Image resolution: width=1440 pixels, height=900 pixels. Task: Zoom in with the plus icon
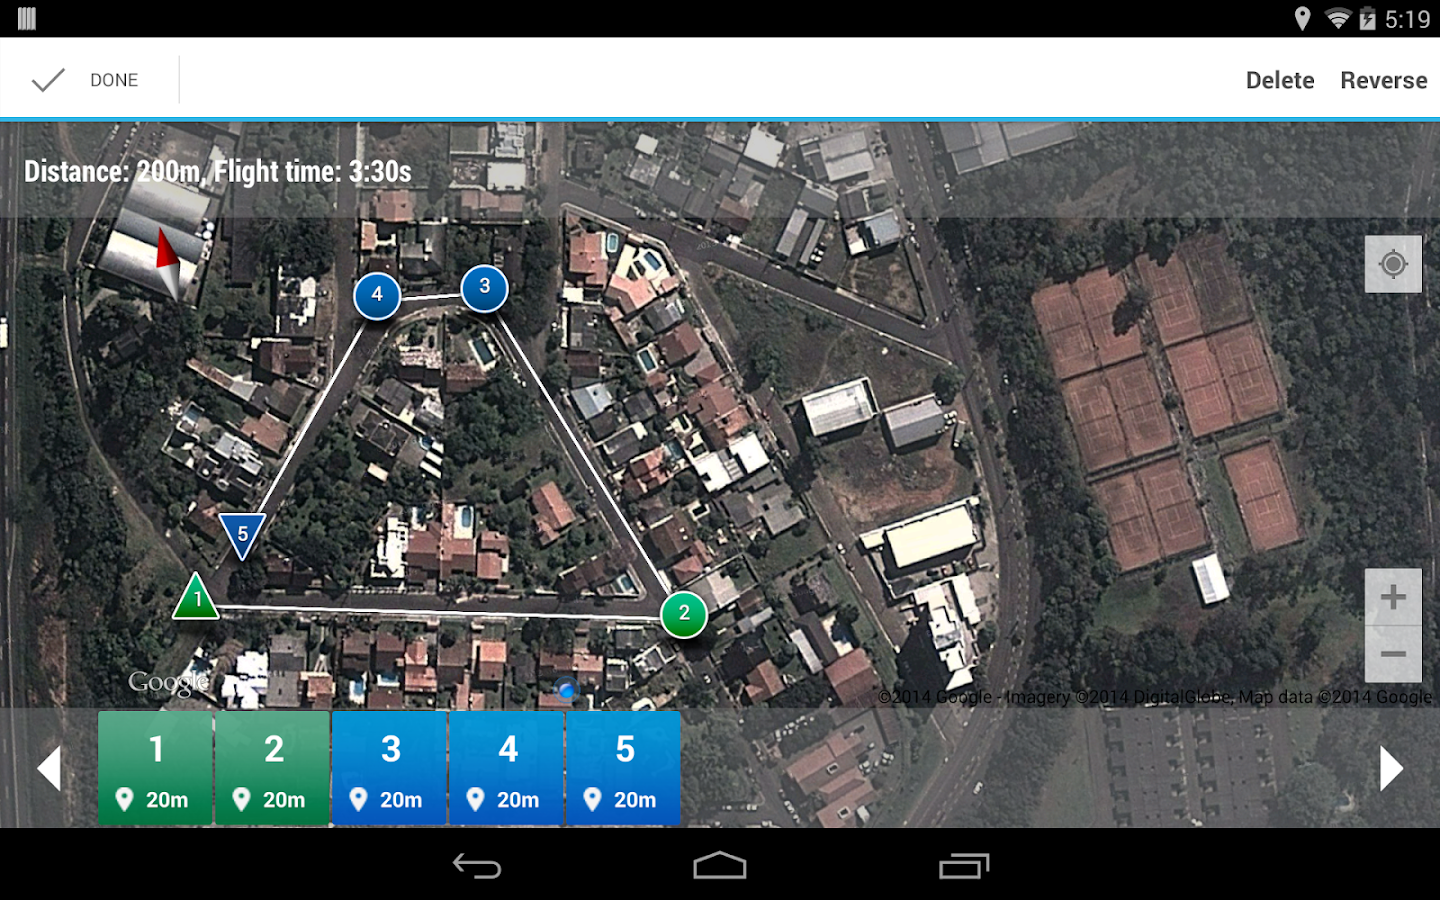pos(1393,597)
